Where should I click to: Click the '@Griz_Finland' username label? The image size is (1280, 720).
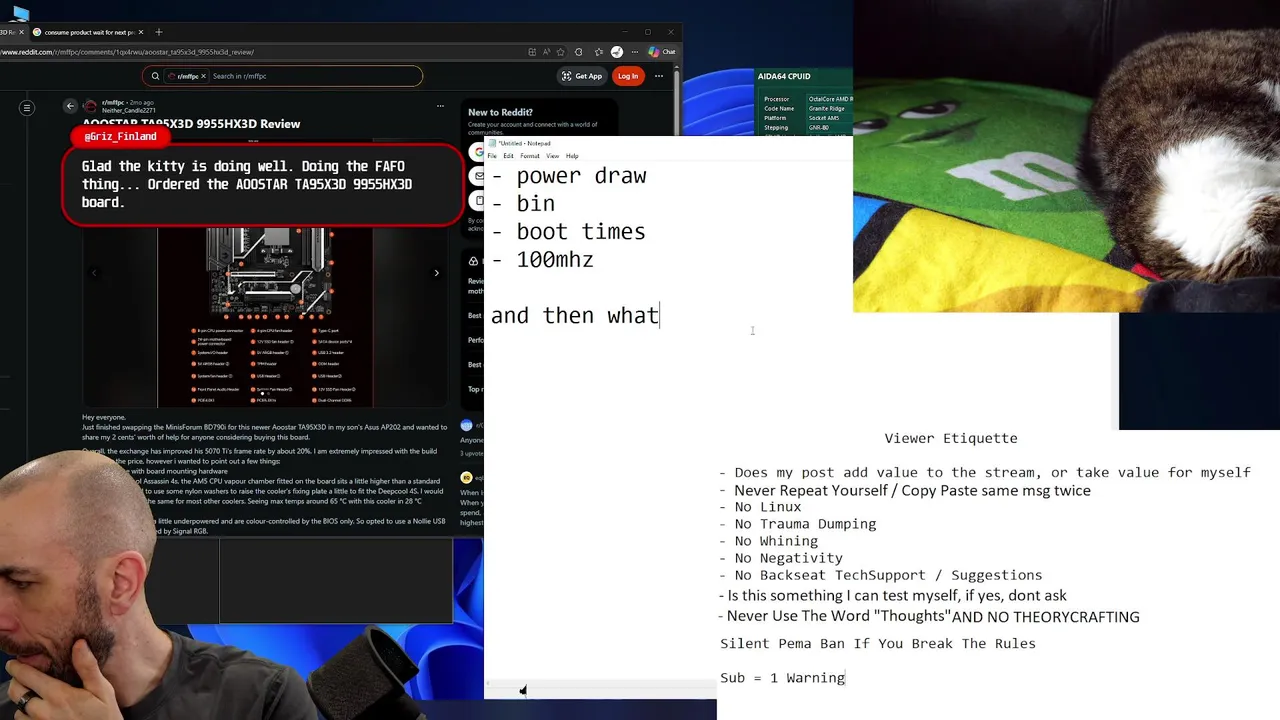click(120, 137)
